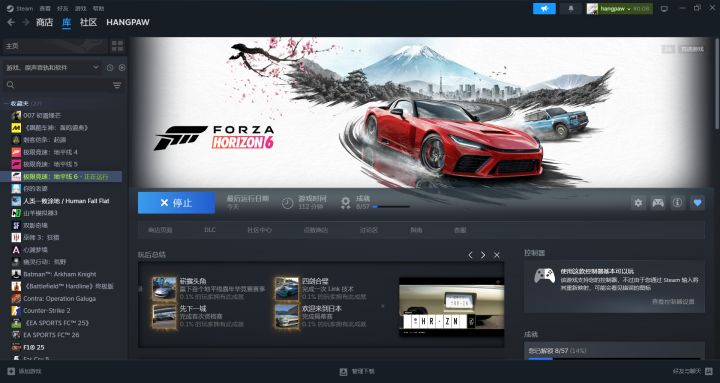
Task: Switch to the grid collections view icon
Action: pos(118,46)
